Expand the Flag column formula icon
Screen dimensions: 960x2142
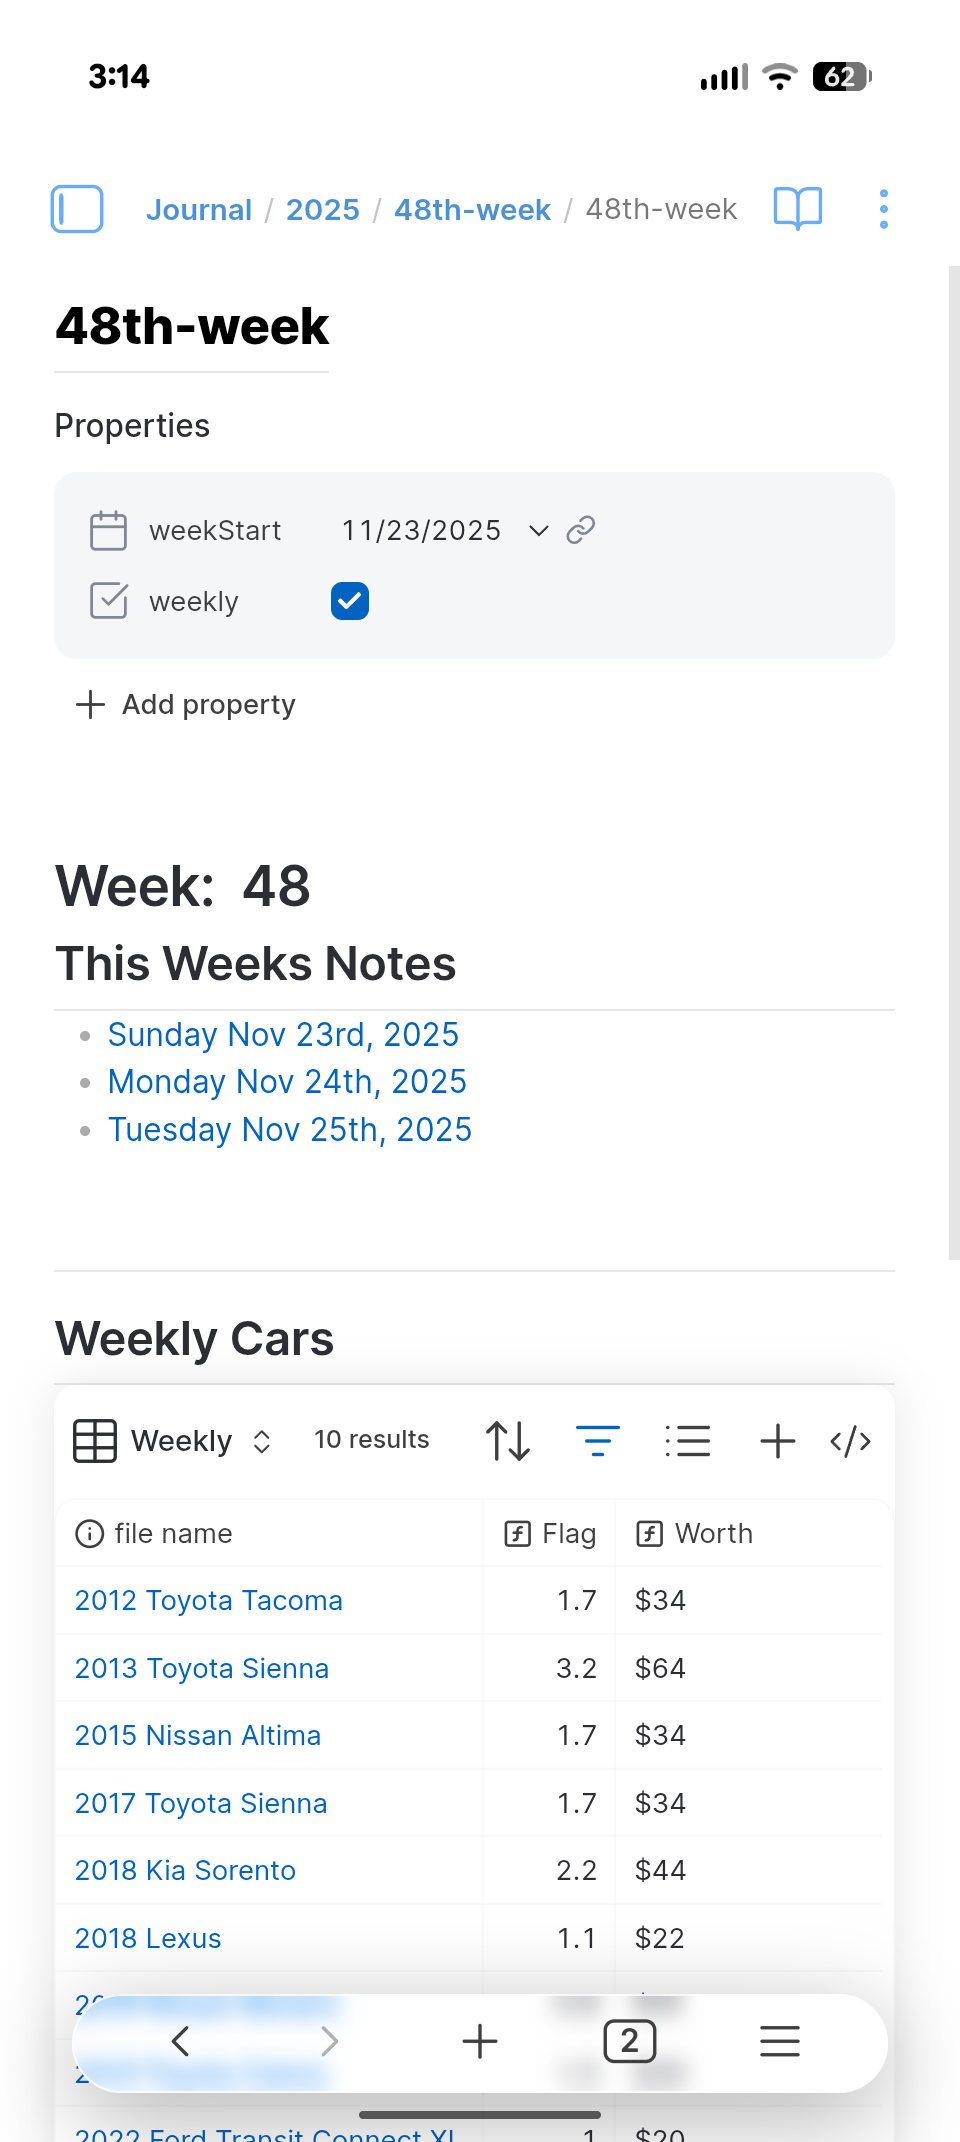coord(515,1533)
